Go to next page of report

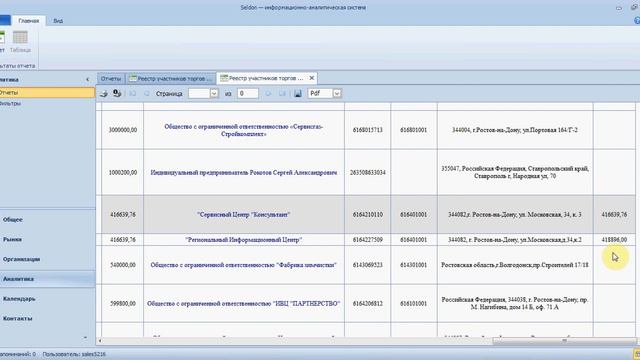pos(268,93)
